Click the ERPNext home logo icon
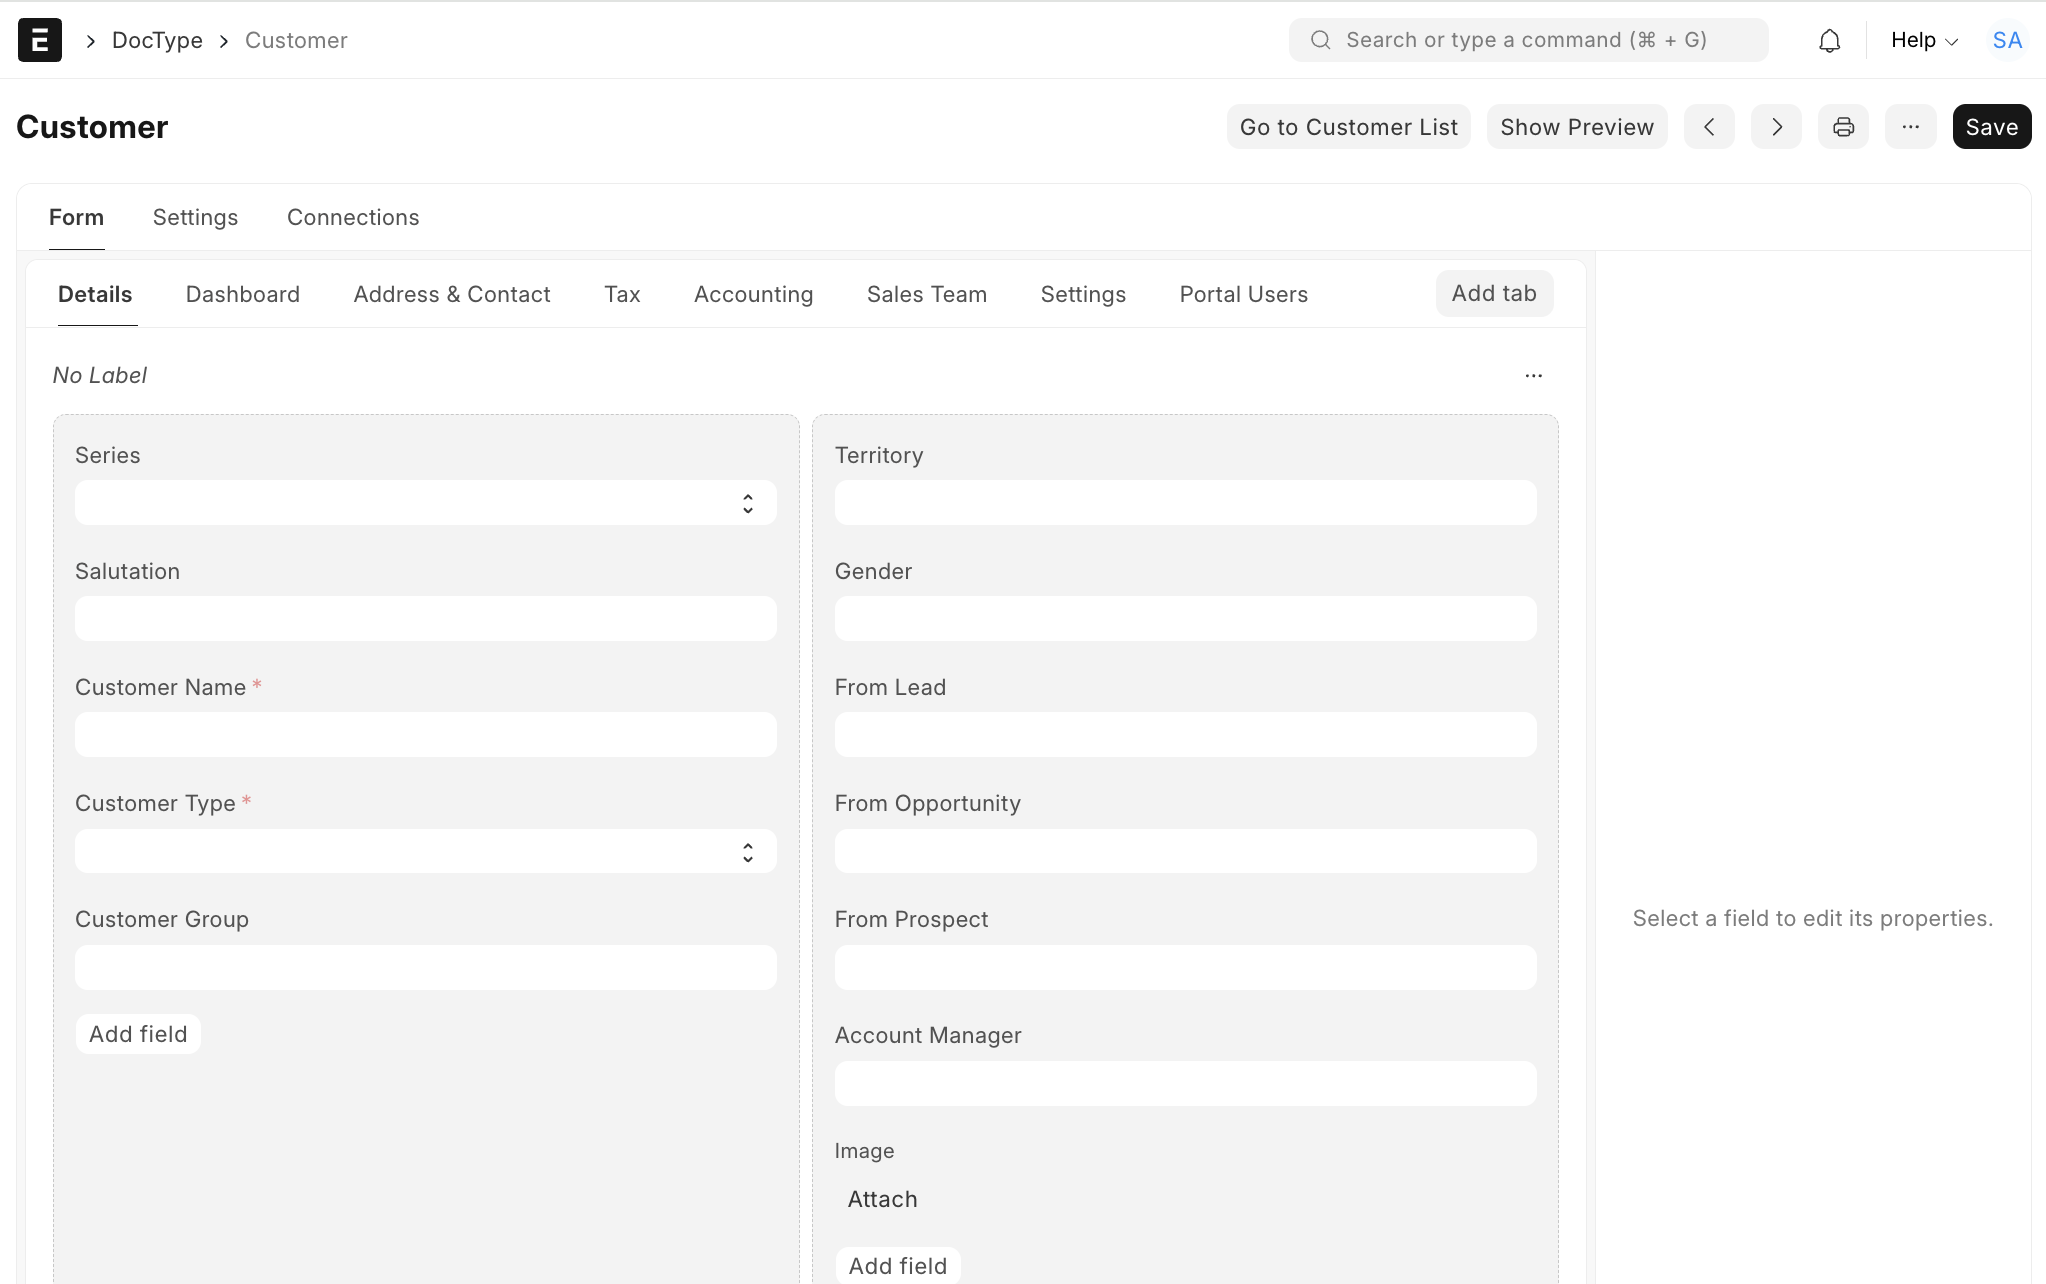The height and width of the screenshot is (1284, 2046). pyautogui.click(x=40, y=40)
